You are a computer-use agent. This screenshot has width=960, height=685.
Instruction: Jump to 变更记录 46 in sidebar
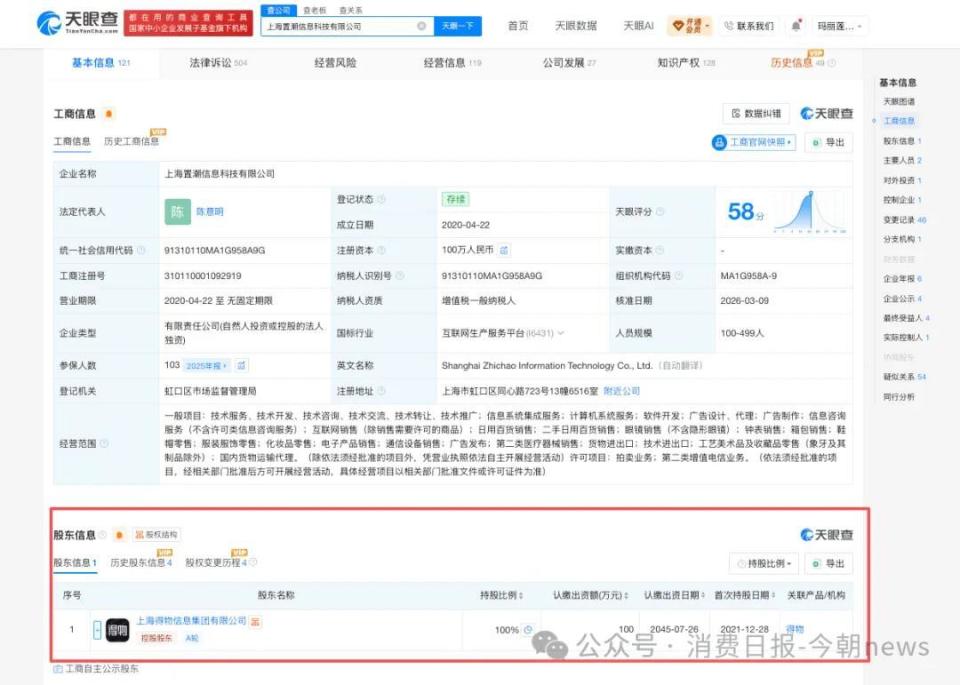(x=904, y=220)
